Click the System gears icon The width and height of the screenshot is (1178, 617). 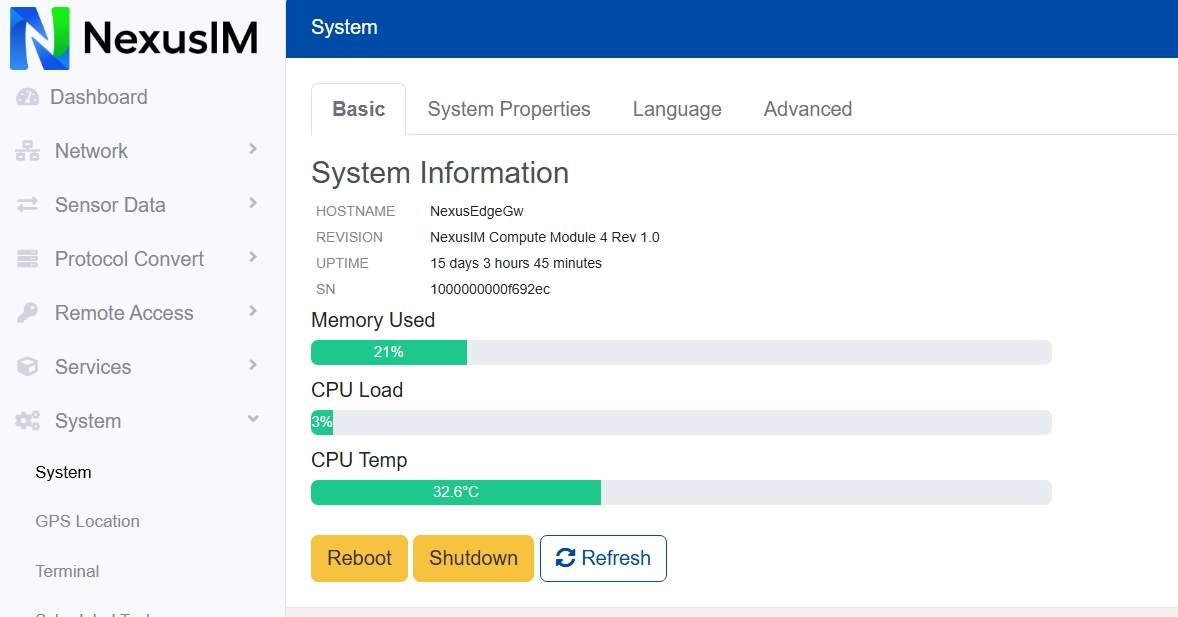click(x=28, y=421)
